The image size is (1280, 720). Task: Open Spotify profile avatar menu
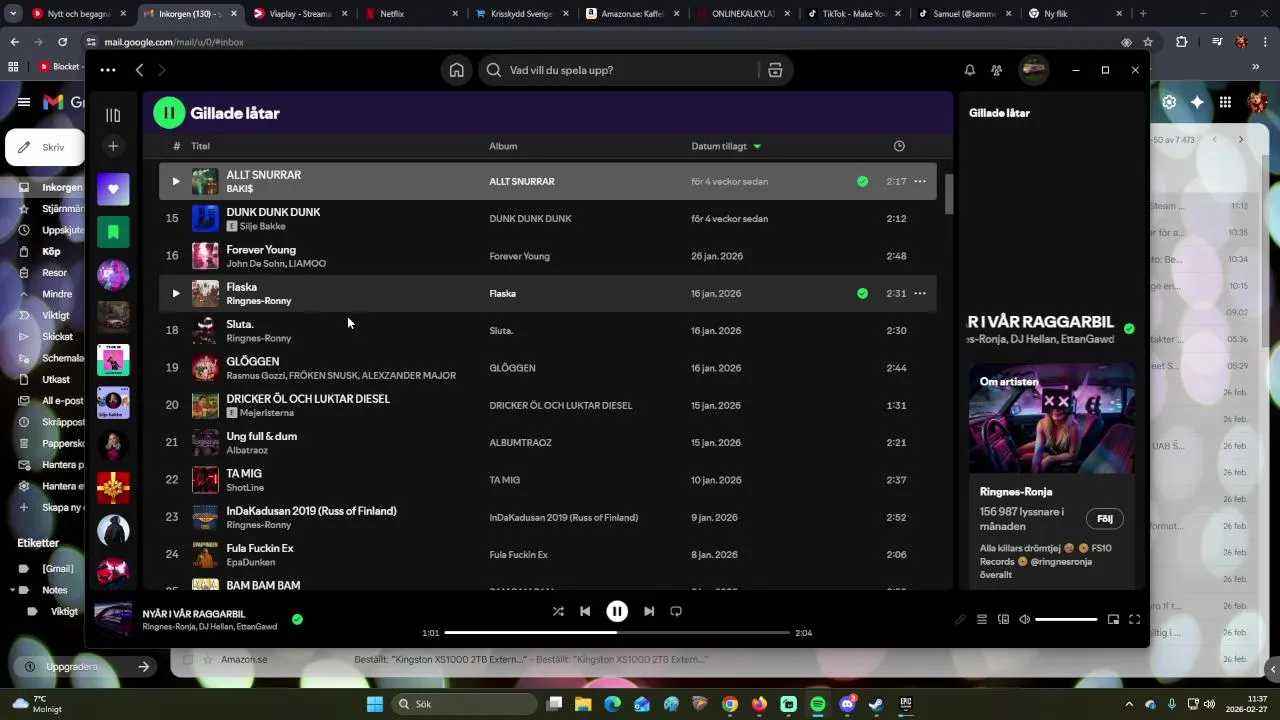(1034, 70)
